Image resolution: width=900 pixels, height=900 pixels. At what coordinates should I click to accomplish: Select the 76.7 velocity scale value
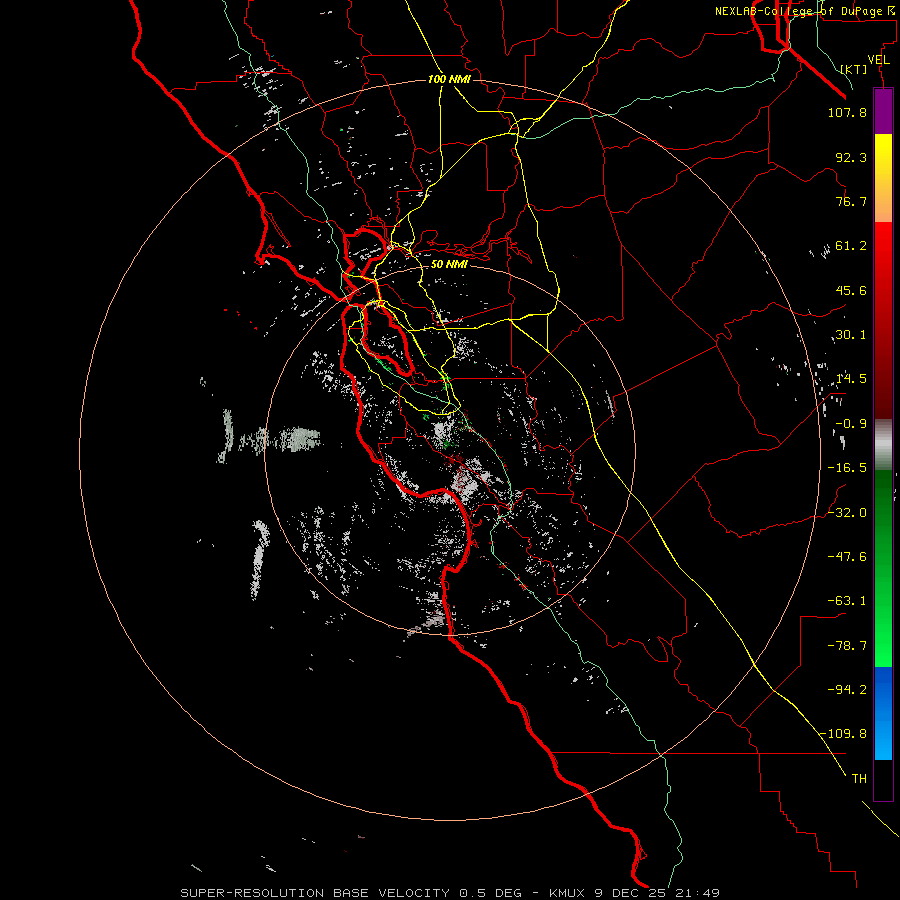[x=851, y=201]
